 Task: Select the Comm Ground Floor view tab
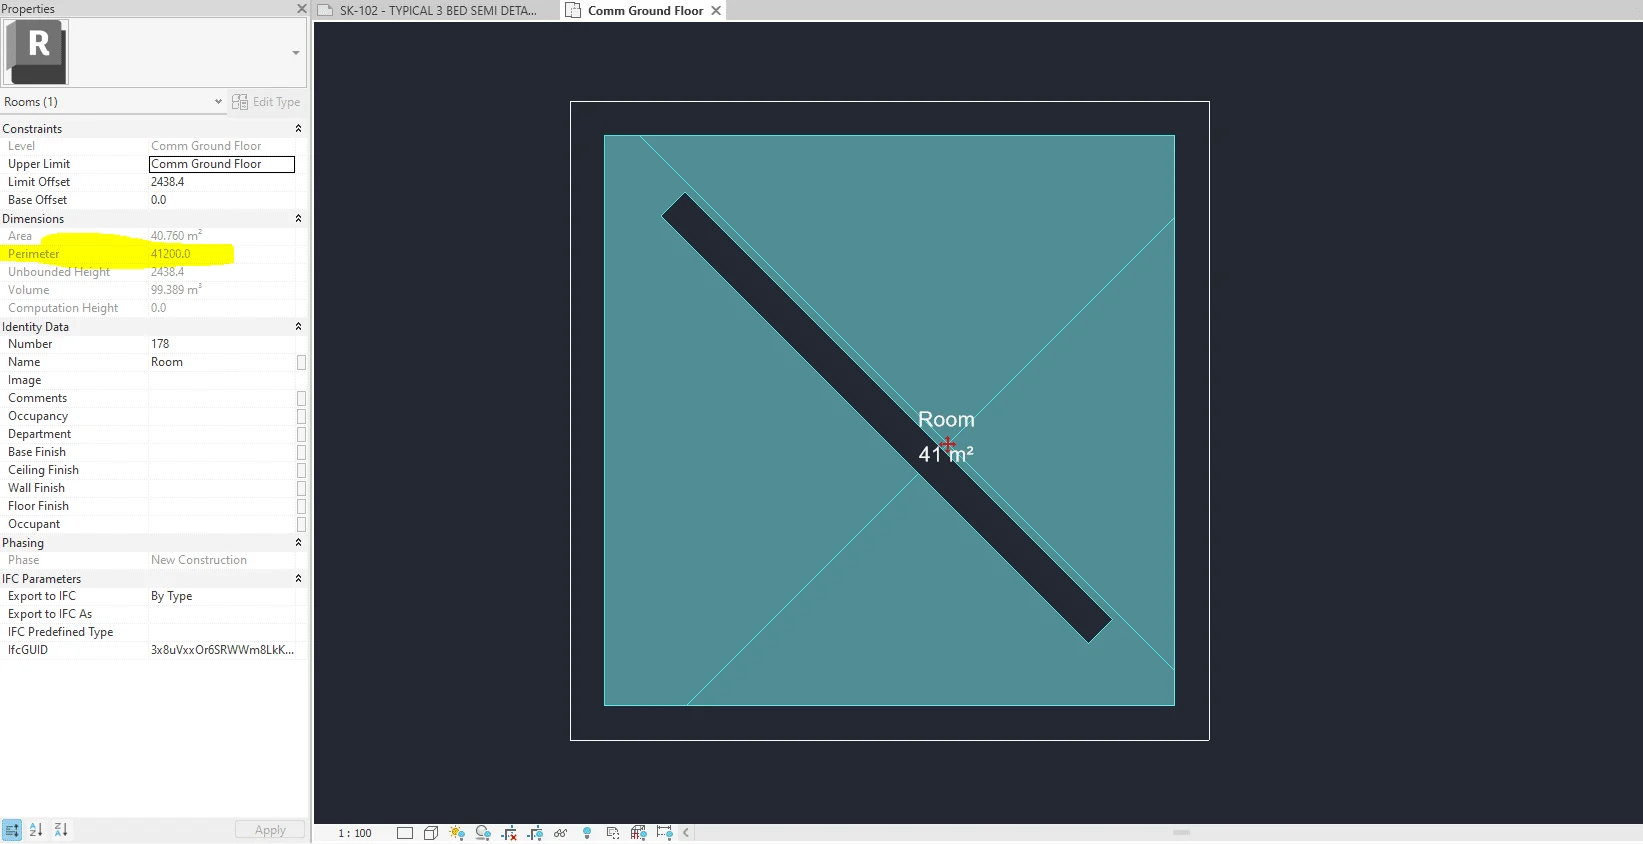pyautogui.click(x=645, y=11)
